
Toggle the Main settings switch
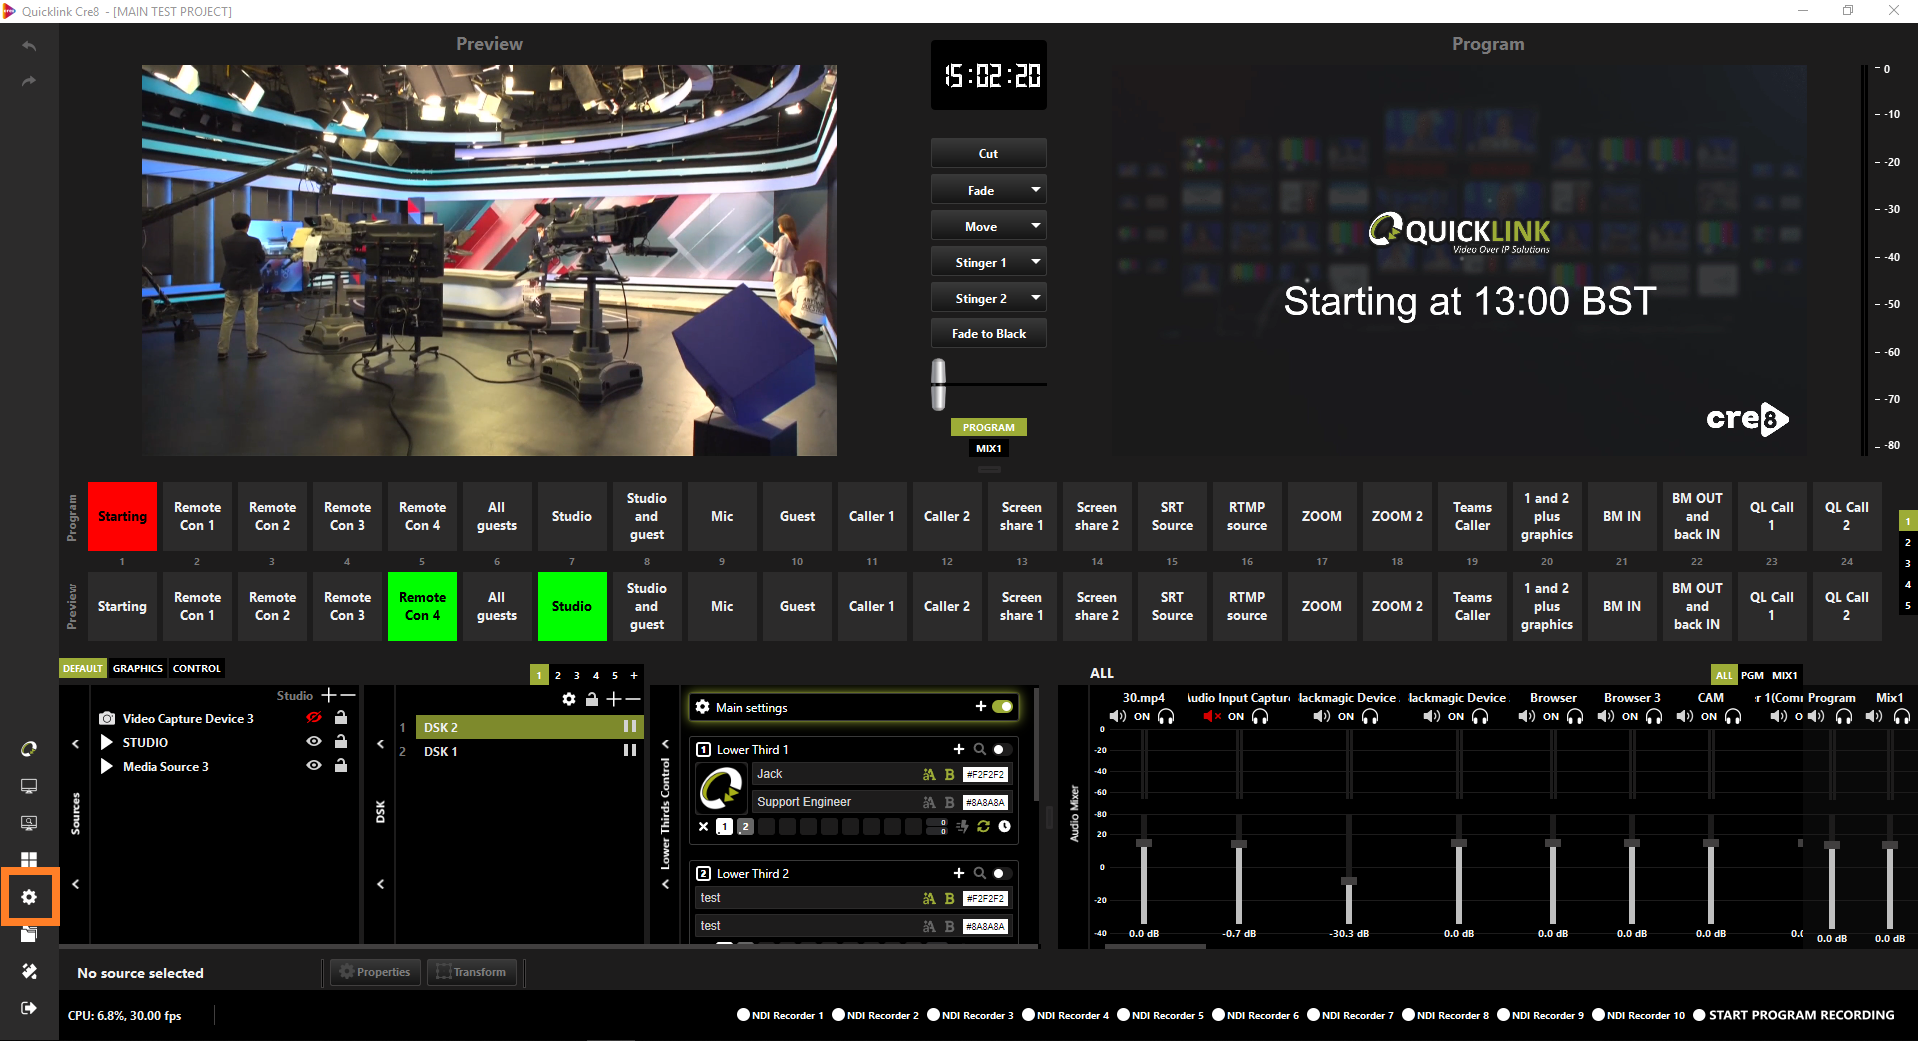(x=1003, y=707)
